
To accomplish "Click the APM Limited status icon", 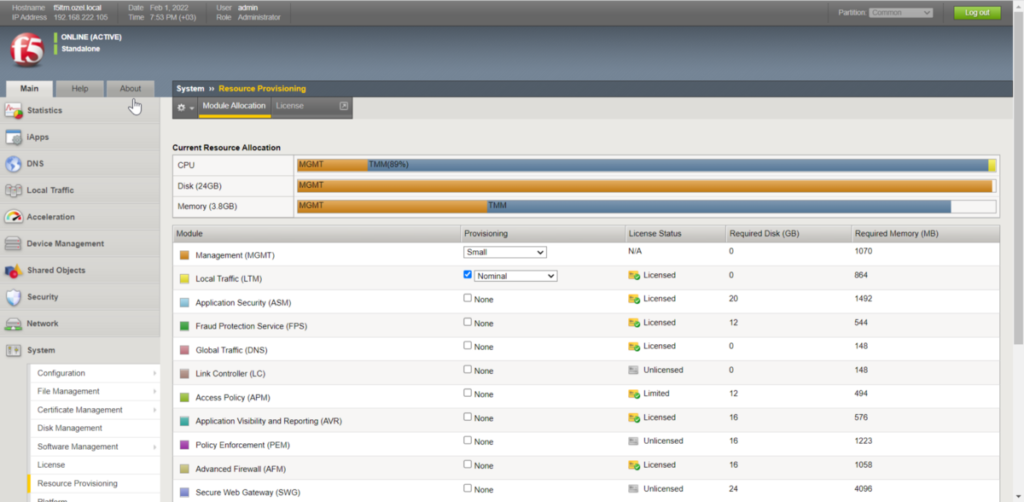I will pos(633,394).
